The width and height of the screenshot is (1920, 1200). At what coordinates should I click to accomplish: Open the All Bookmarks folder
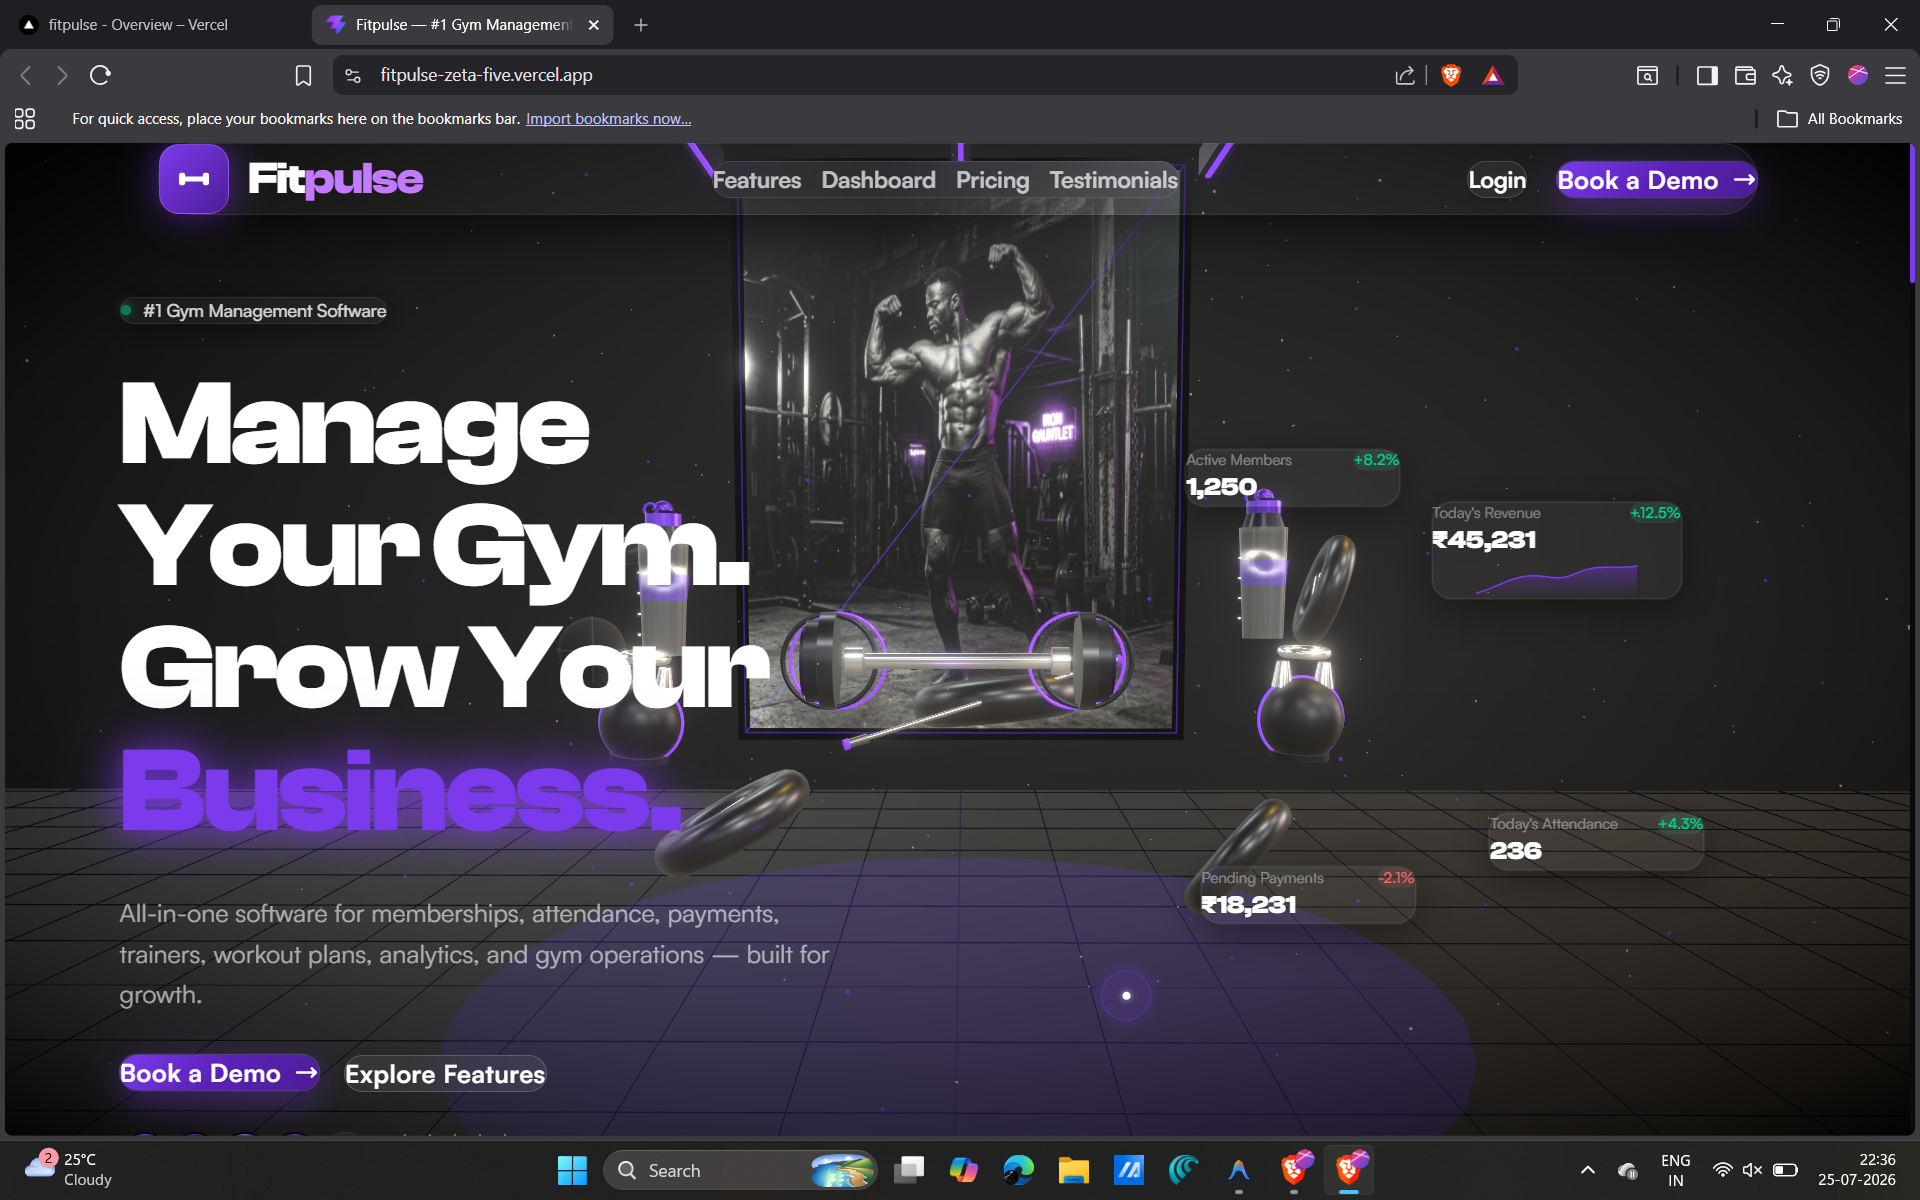click(1840, 119)
